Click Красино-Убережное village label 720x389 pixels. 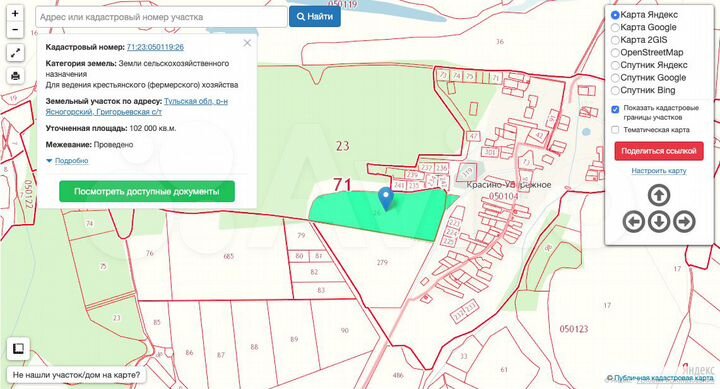pos(508,185)
